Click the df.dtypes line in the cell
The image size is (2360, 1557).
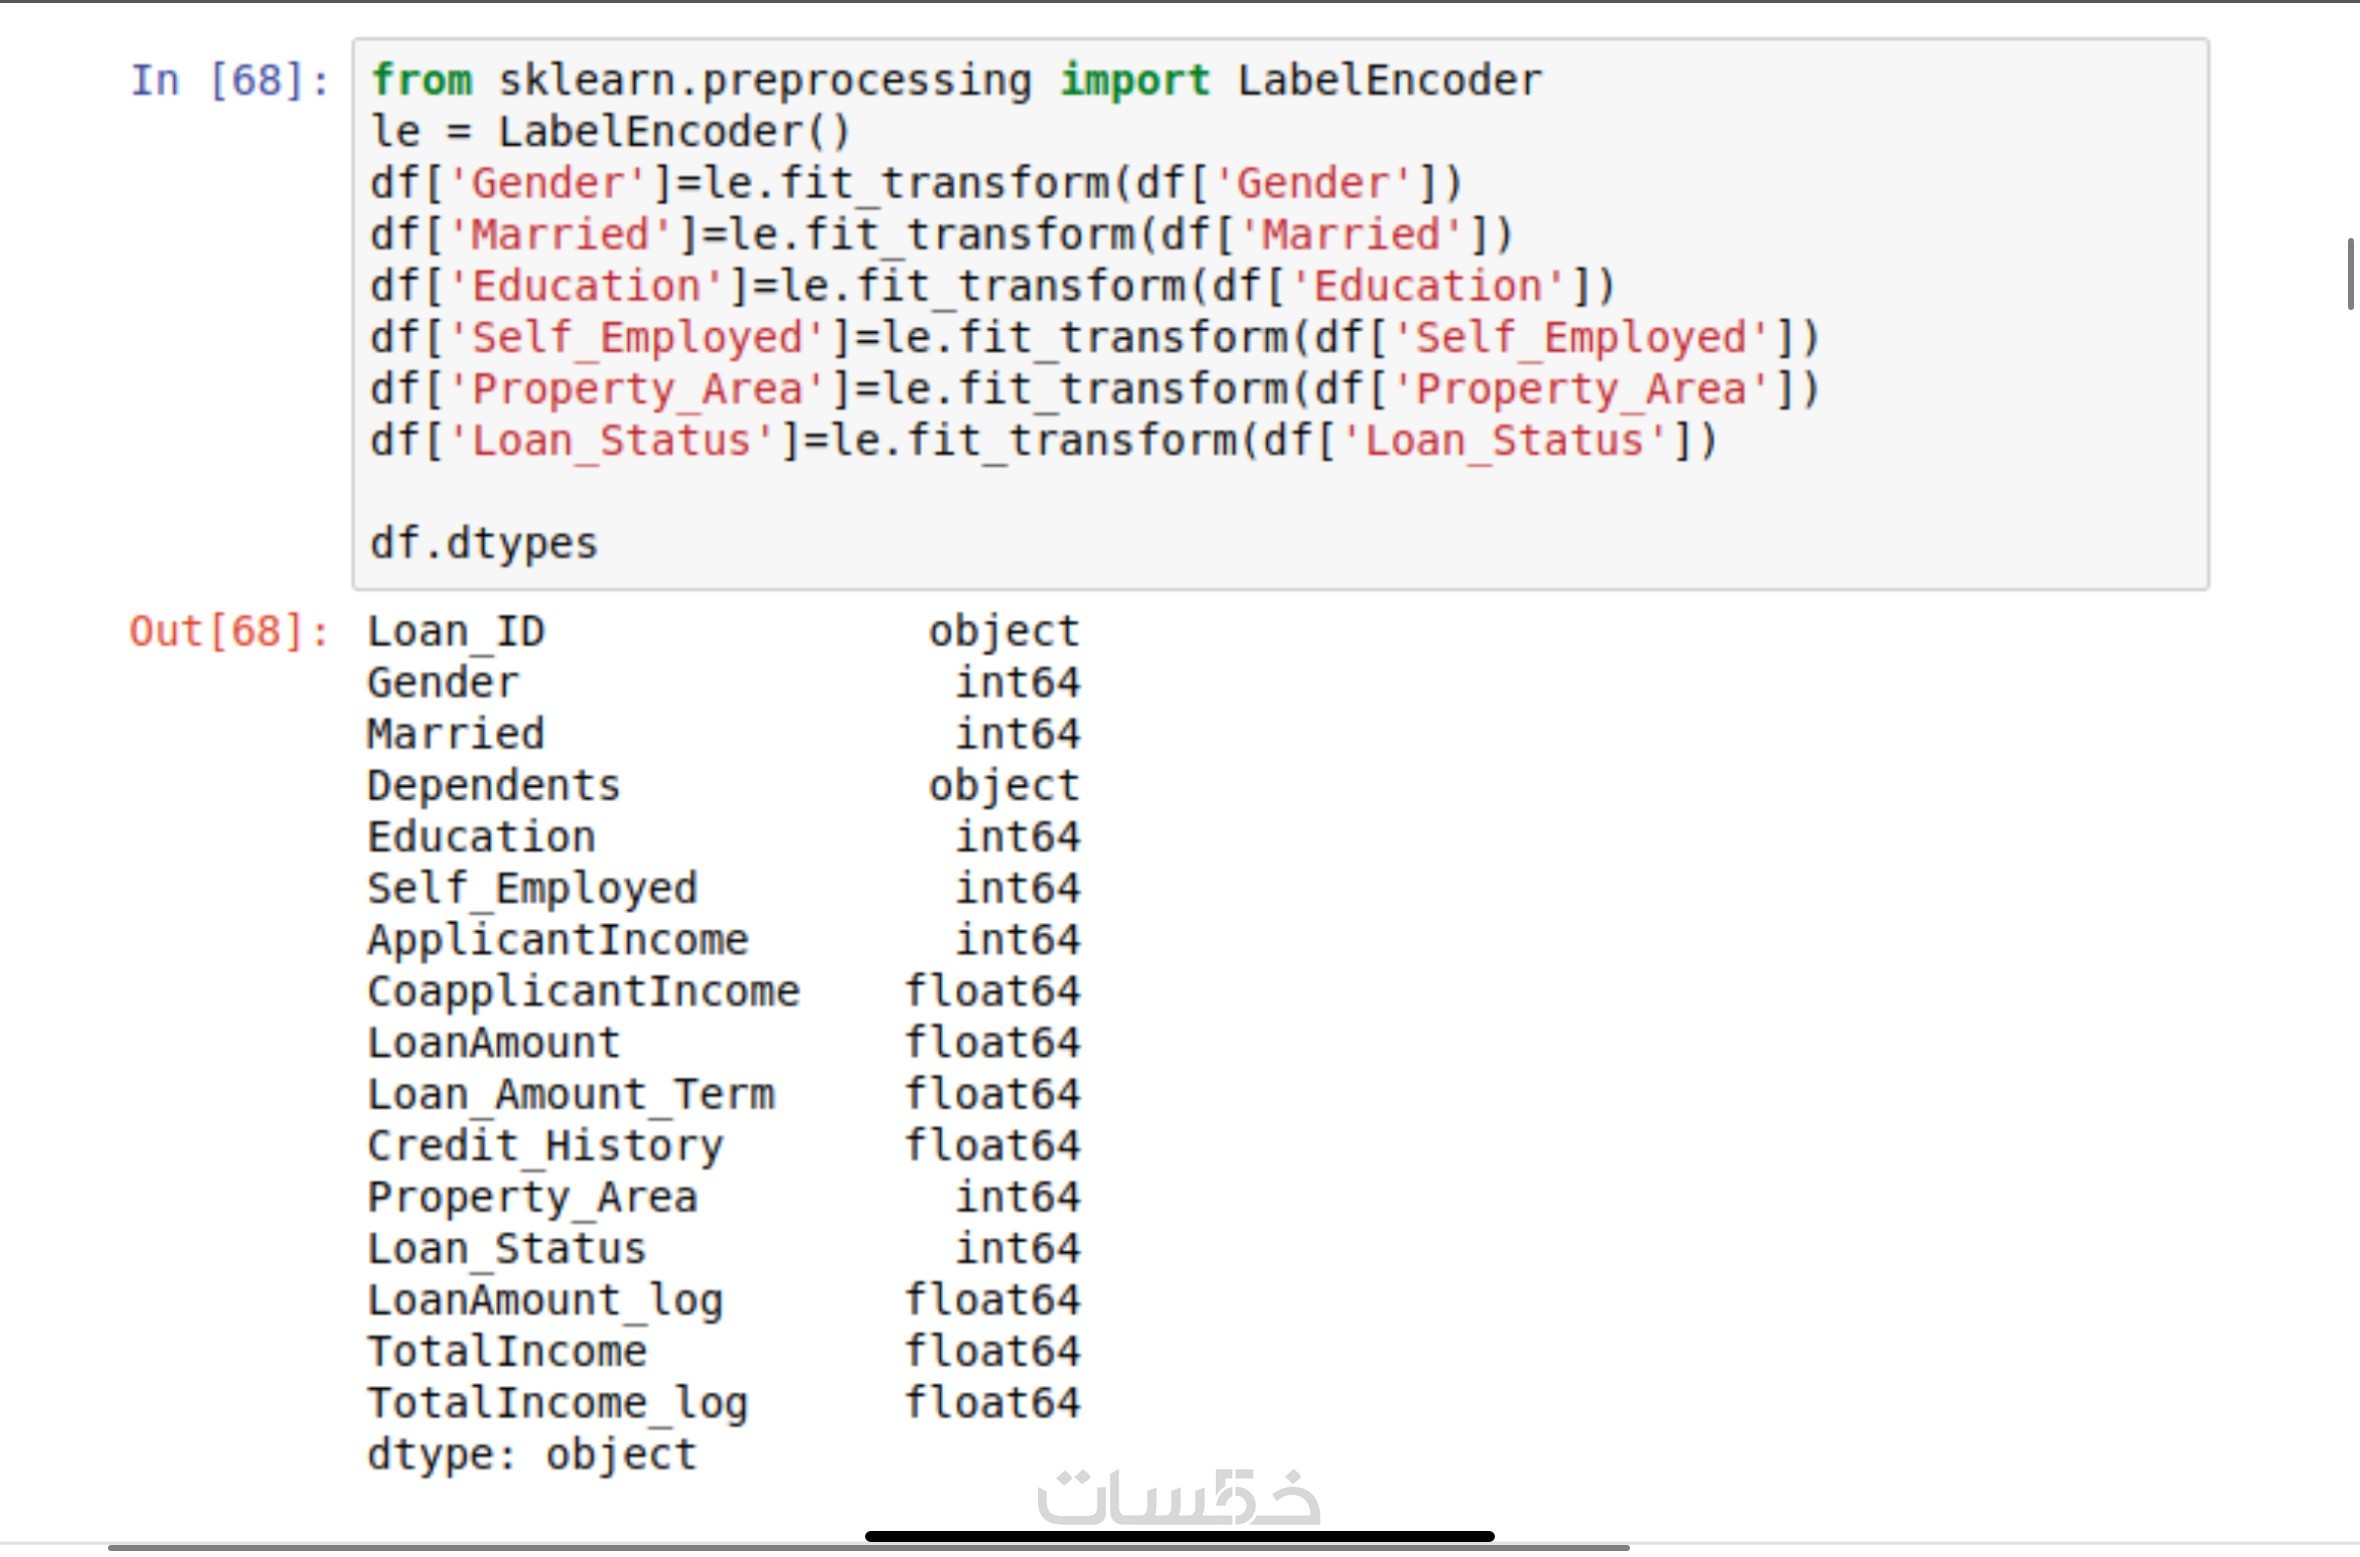point(483,544)
